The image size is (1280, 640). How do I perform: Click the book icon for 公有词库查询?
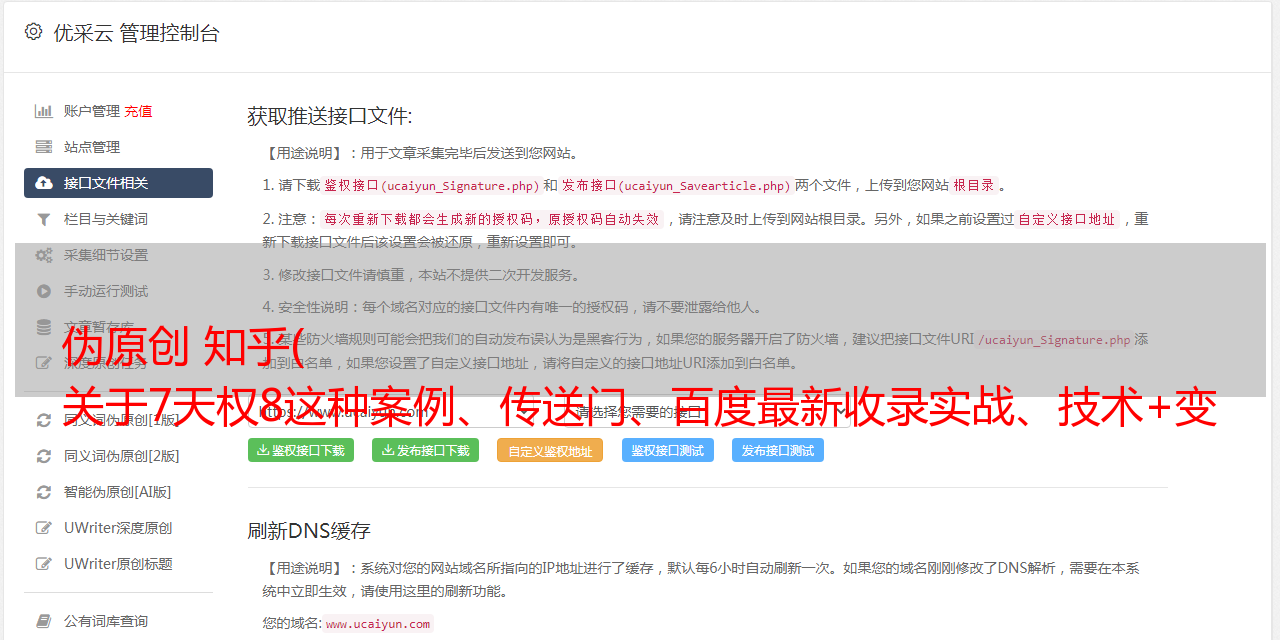(44, 621)
